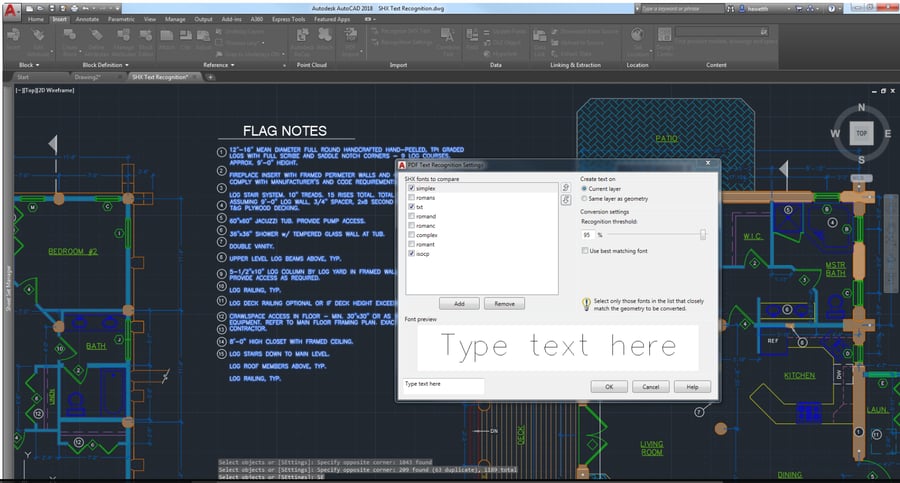Image resolution: width=900 pixels, height=483 pixels.
Task: Click the binoculars search icon in title bar
Action: tap(731, 9)
